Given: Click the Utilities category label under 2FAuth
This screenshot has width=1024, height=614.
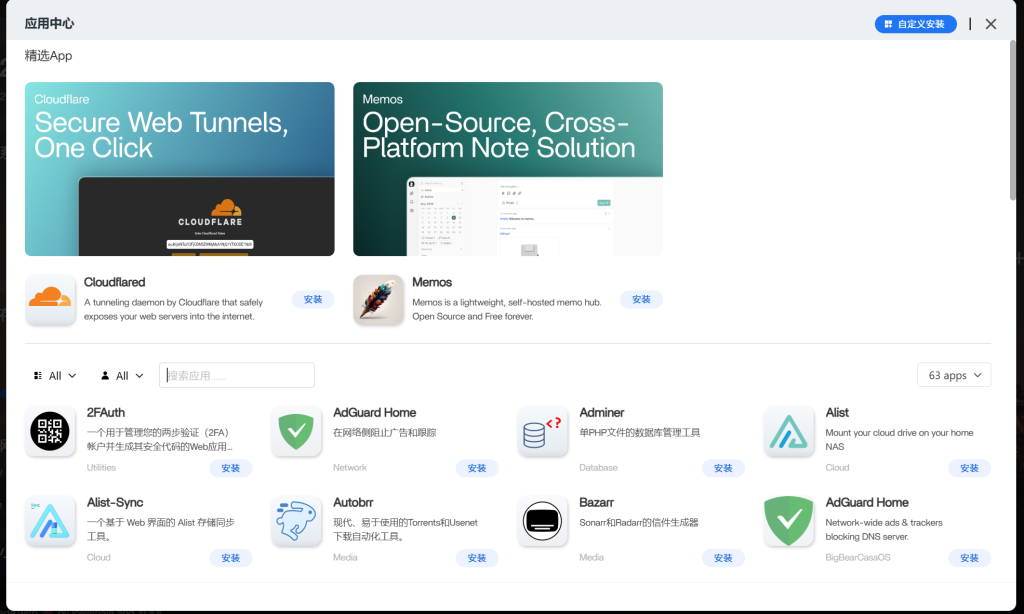Looking at the screenshot, I should 101,468.
